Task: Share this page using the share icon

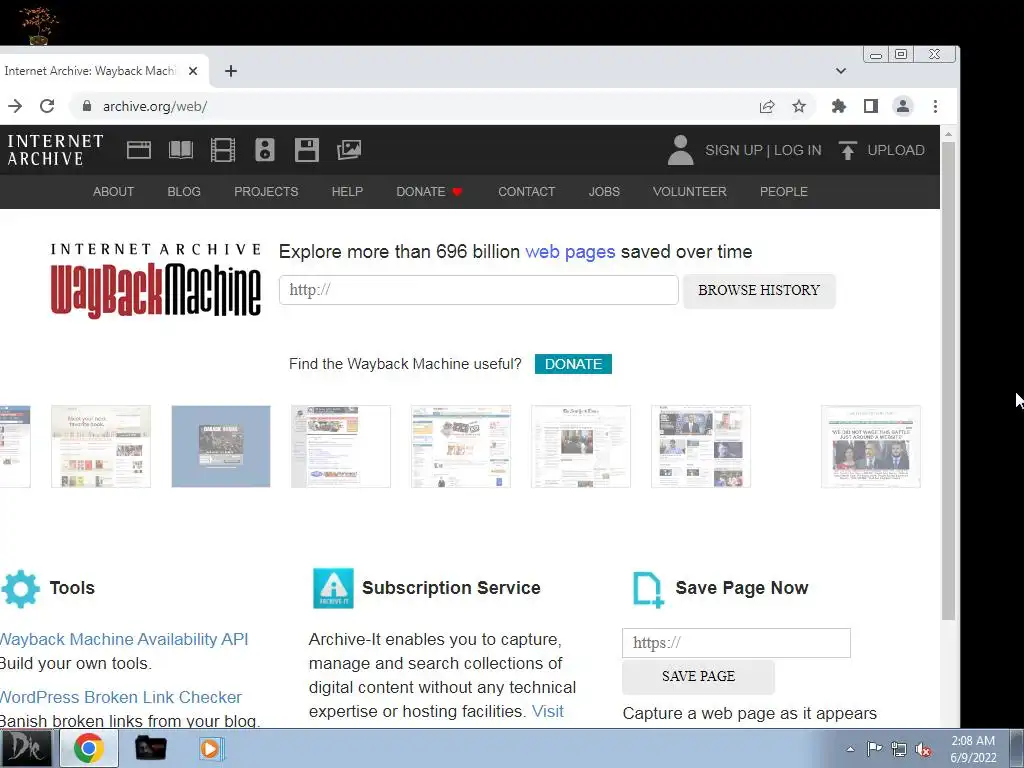Action: pos(767,106)
